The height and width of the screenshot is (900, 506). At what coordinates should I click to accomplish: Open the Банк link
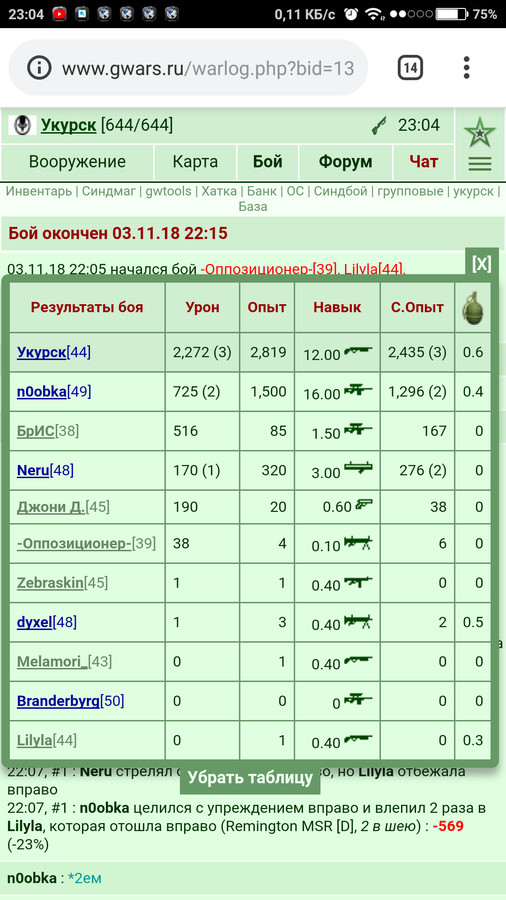[x=262, y=191]
